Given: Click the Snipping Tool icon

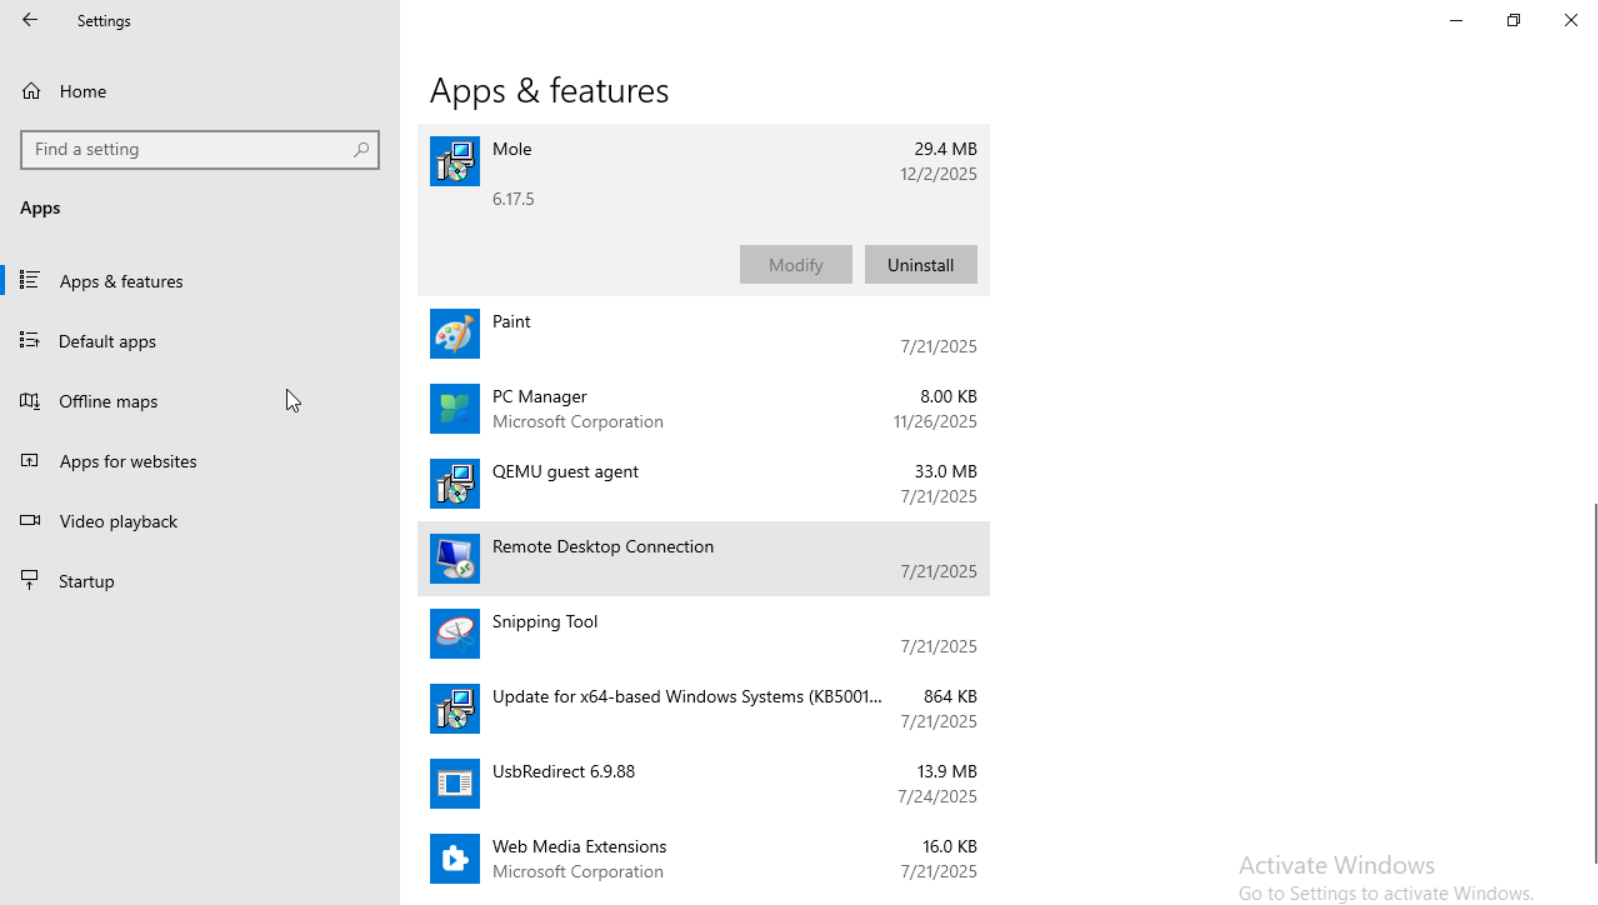Looking at the screenshot, I should [x=454, y=634].
